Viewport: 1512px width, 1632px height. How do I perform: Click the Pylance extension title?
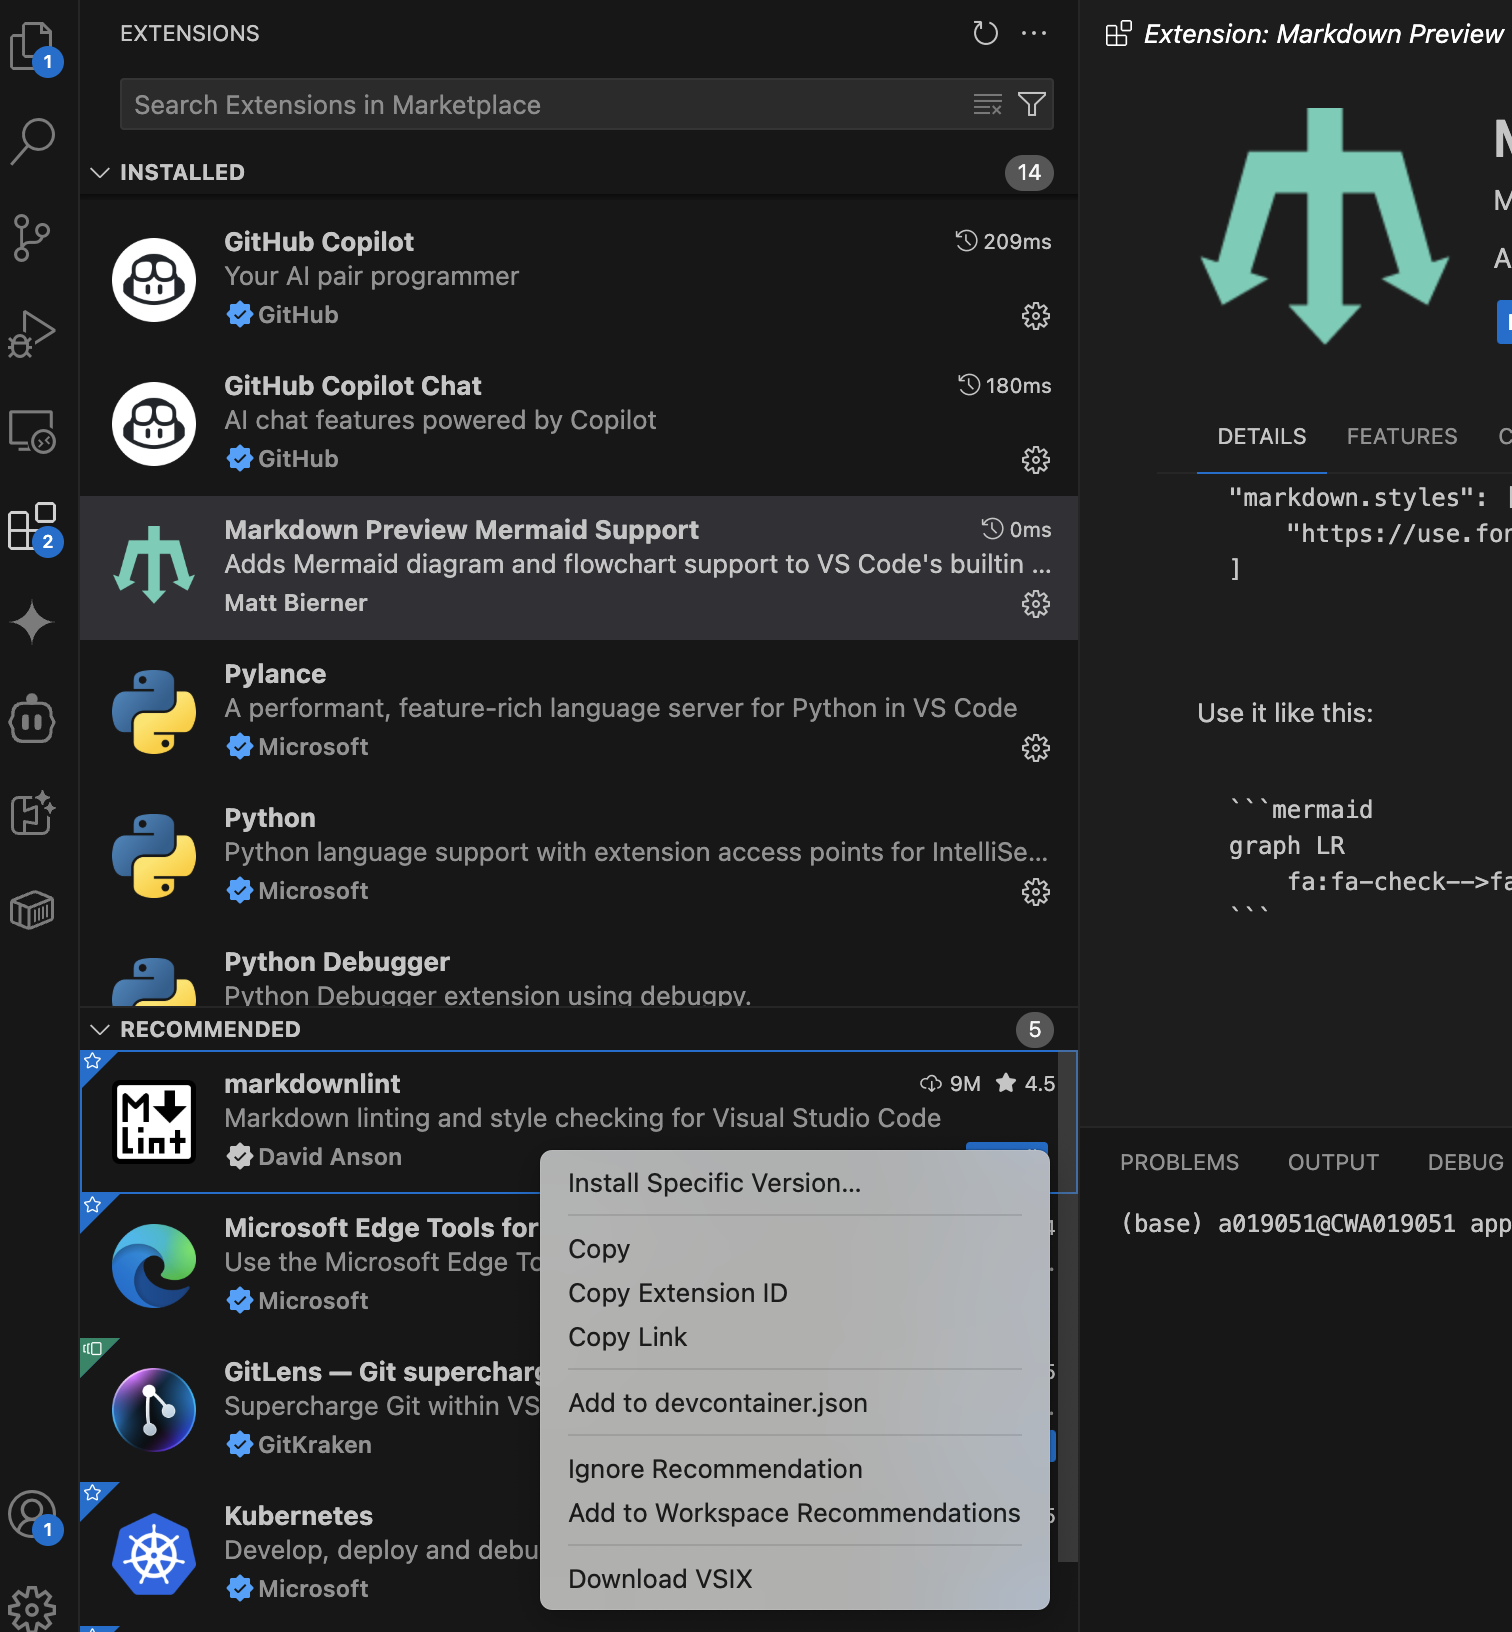tap(275, 674)
